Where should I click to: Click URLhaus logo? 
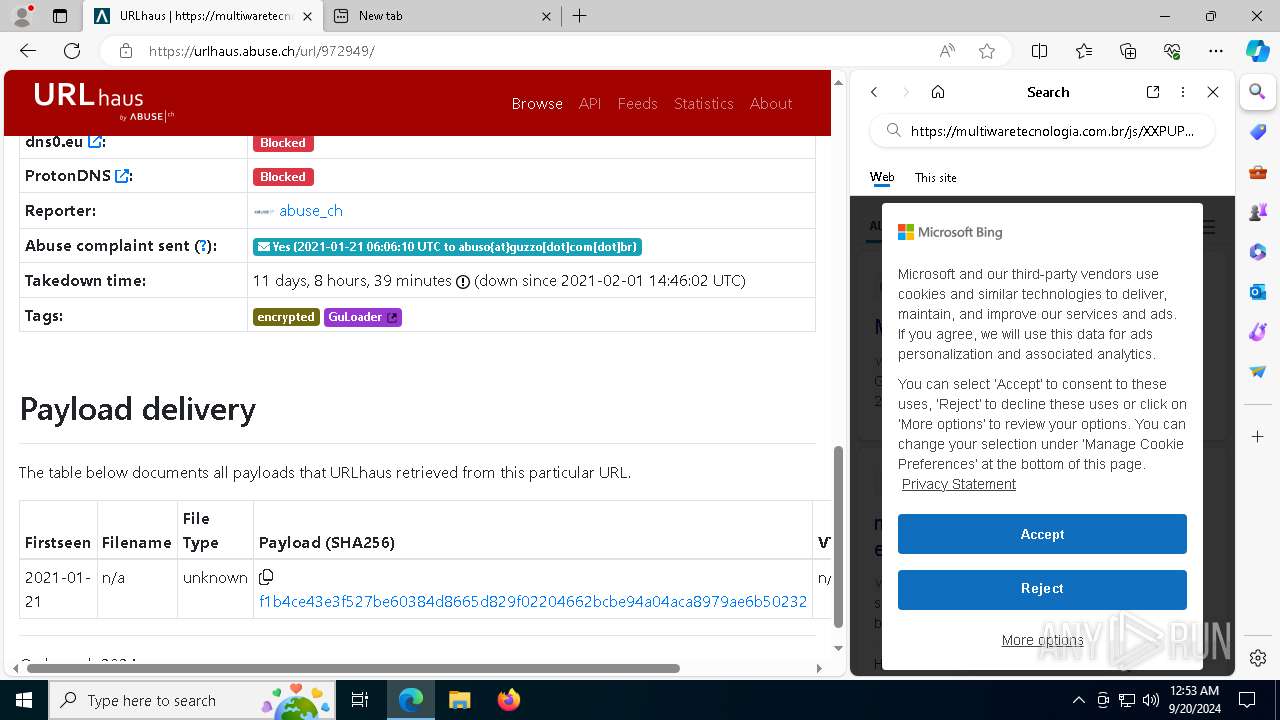pyautogui.click(x=104, y=102)
